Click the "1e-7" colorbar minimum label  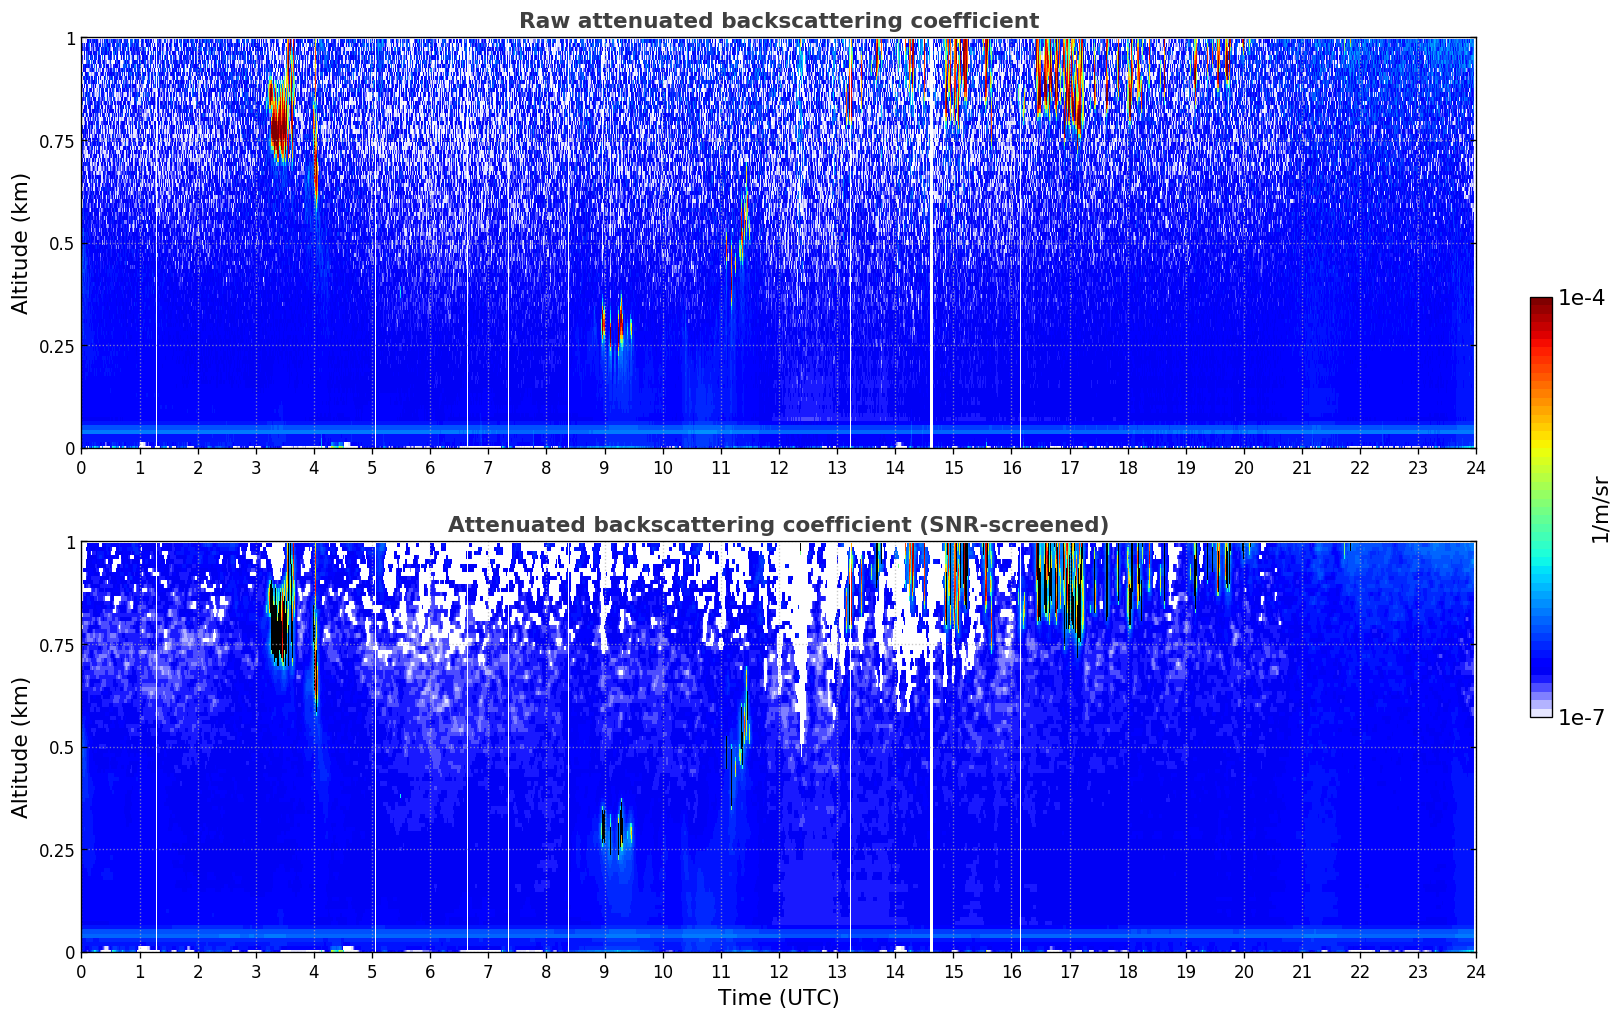[1581, 717]
